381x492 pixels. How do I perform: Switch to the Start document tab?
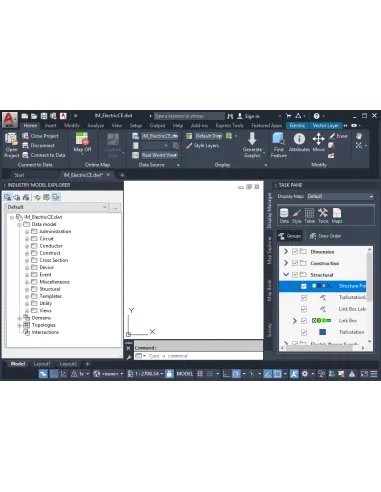pos(19,175)
